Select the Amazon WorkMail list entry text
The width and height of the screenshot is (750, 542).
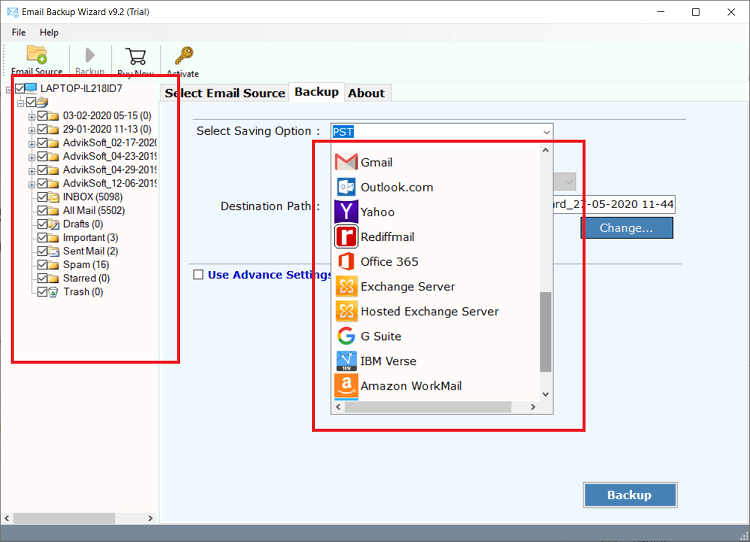coord(411,386)
